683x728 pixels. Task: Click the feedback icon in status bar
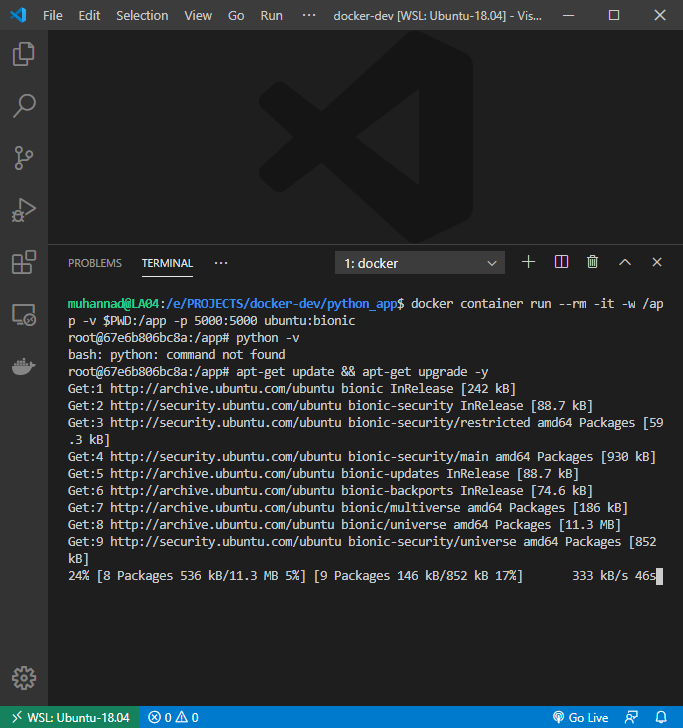[631, 717]
